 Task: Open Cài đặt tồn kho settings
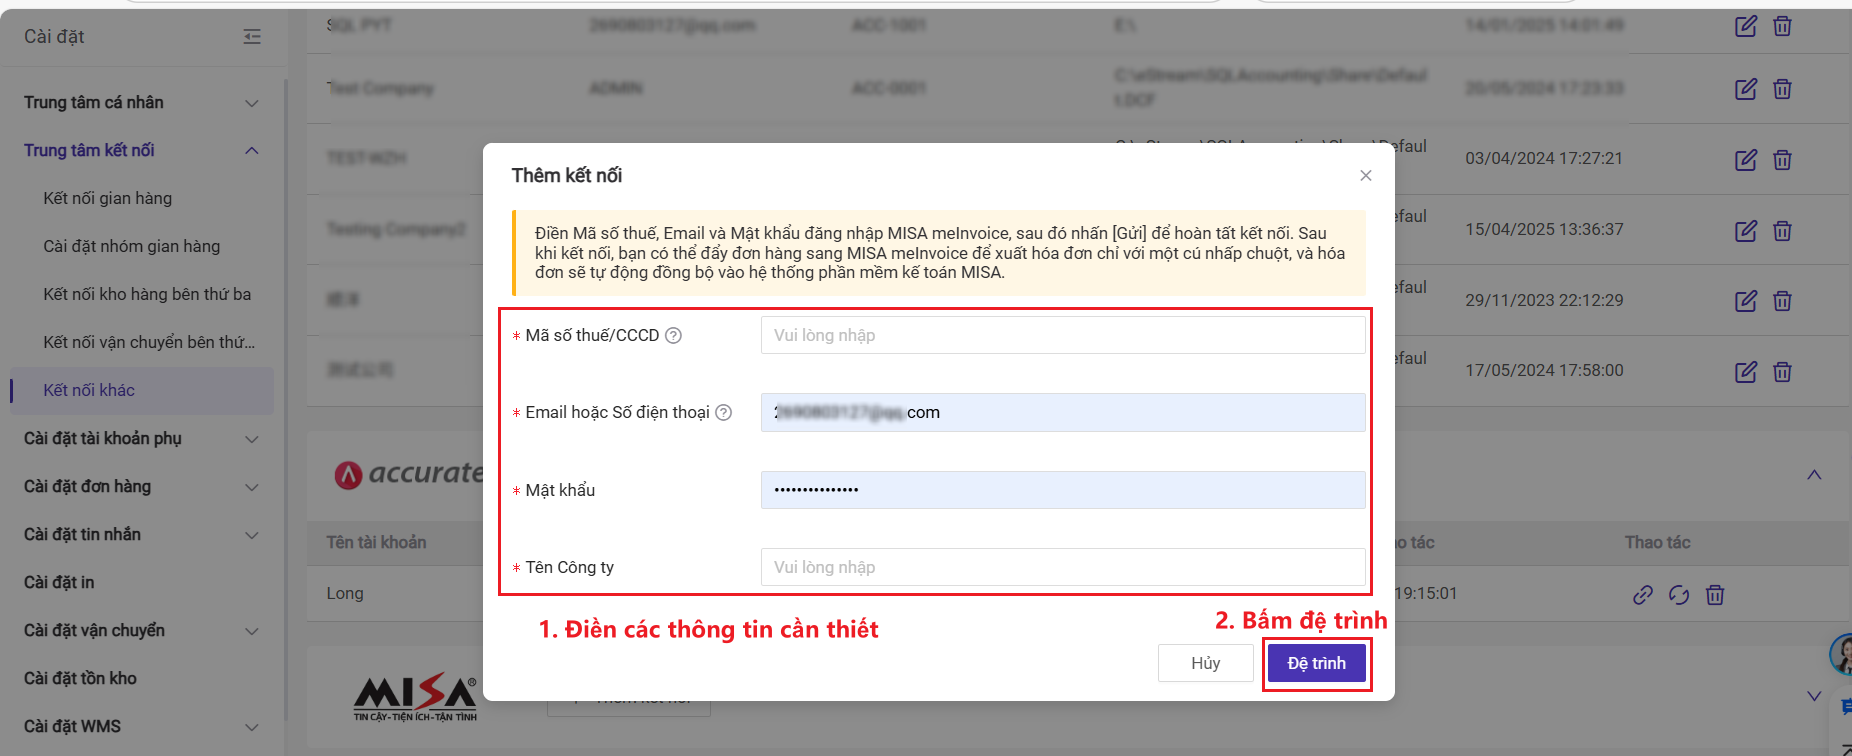click(x=80, y=678)
